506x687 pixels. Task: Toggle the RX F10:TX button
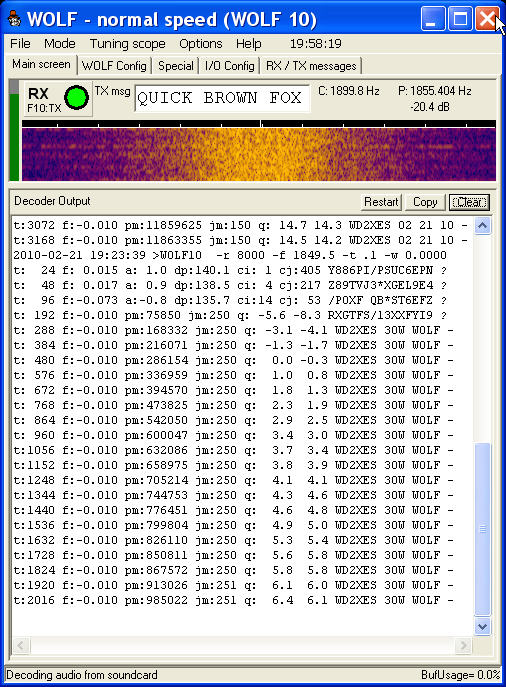(x=57, y=99)
